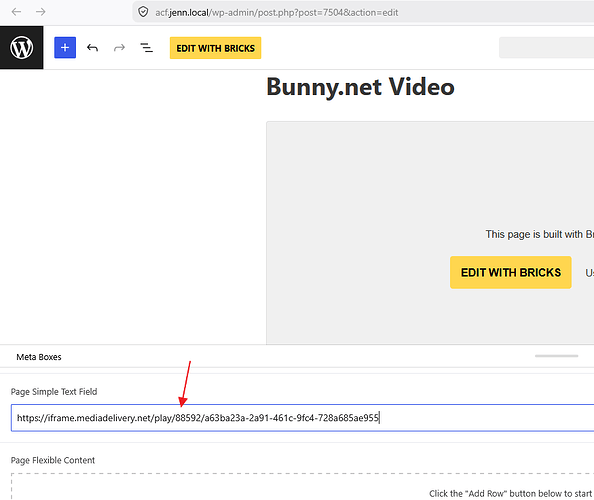Click the Page Simple Text Field label
594x500 pixels.
click(x=54, y=392)
